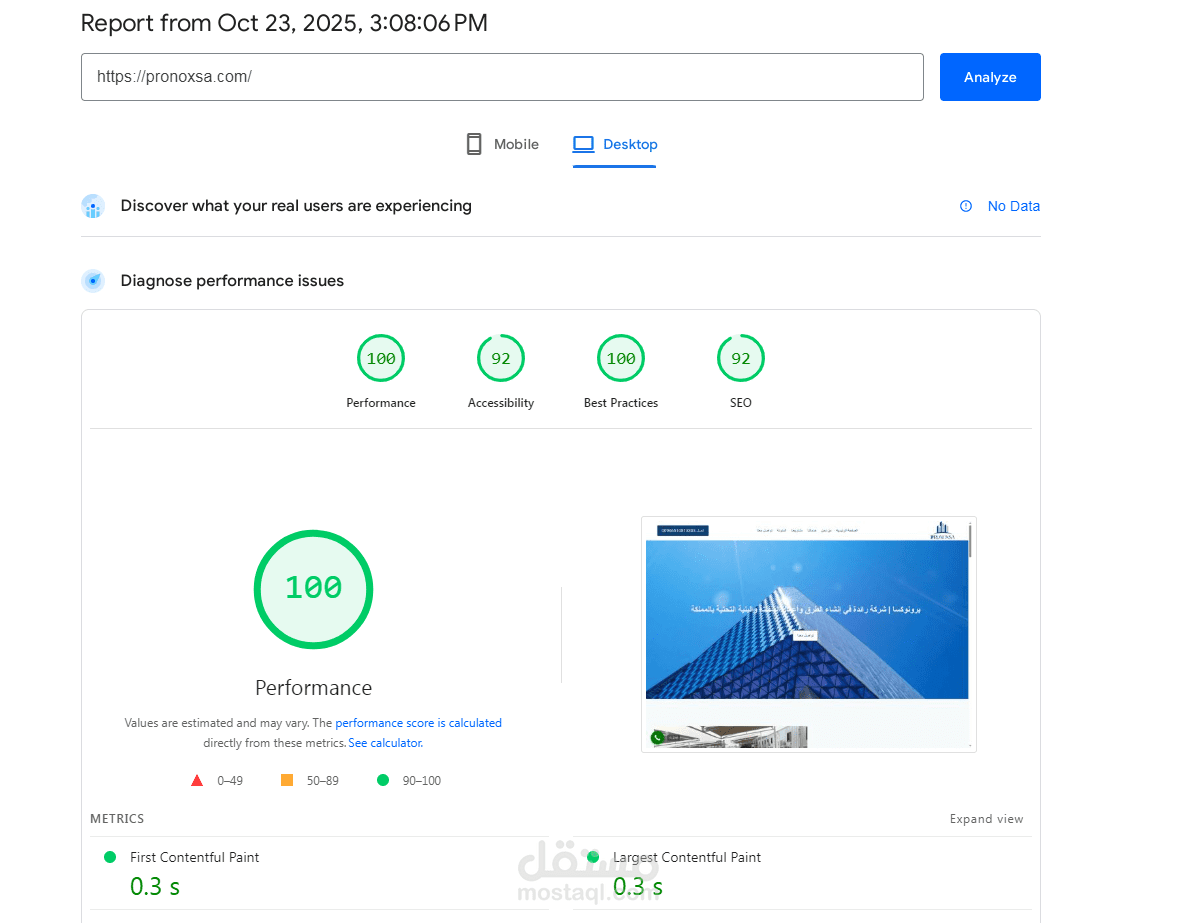
Task: Click the mobile phone icon
Action: [474, 144]
